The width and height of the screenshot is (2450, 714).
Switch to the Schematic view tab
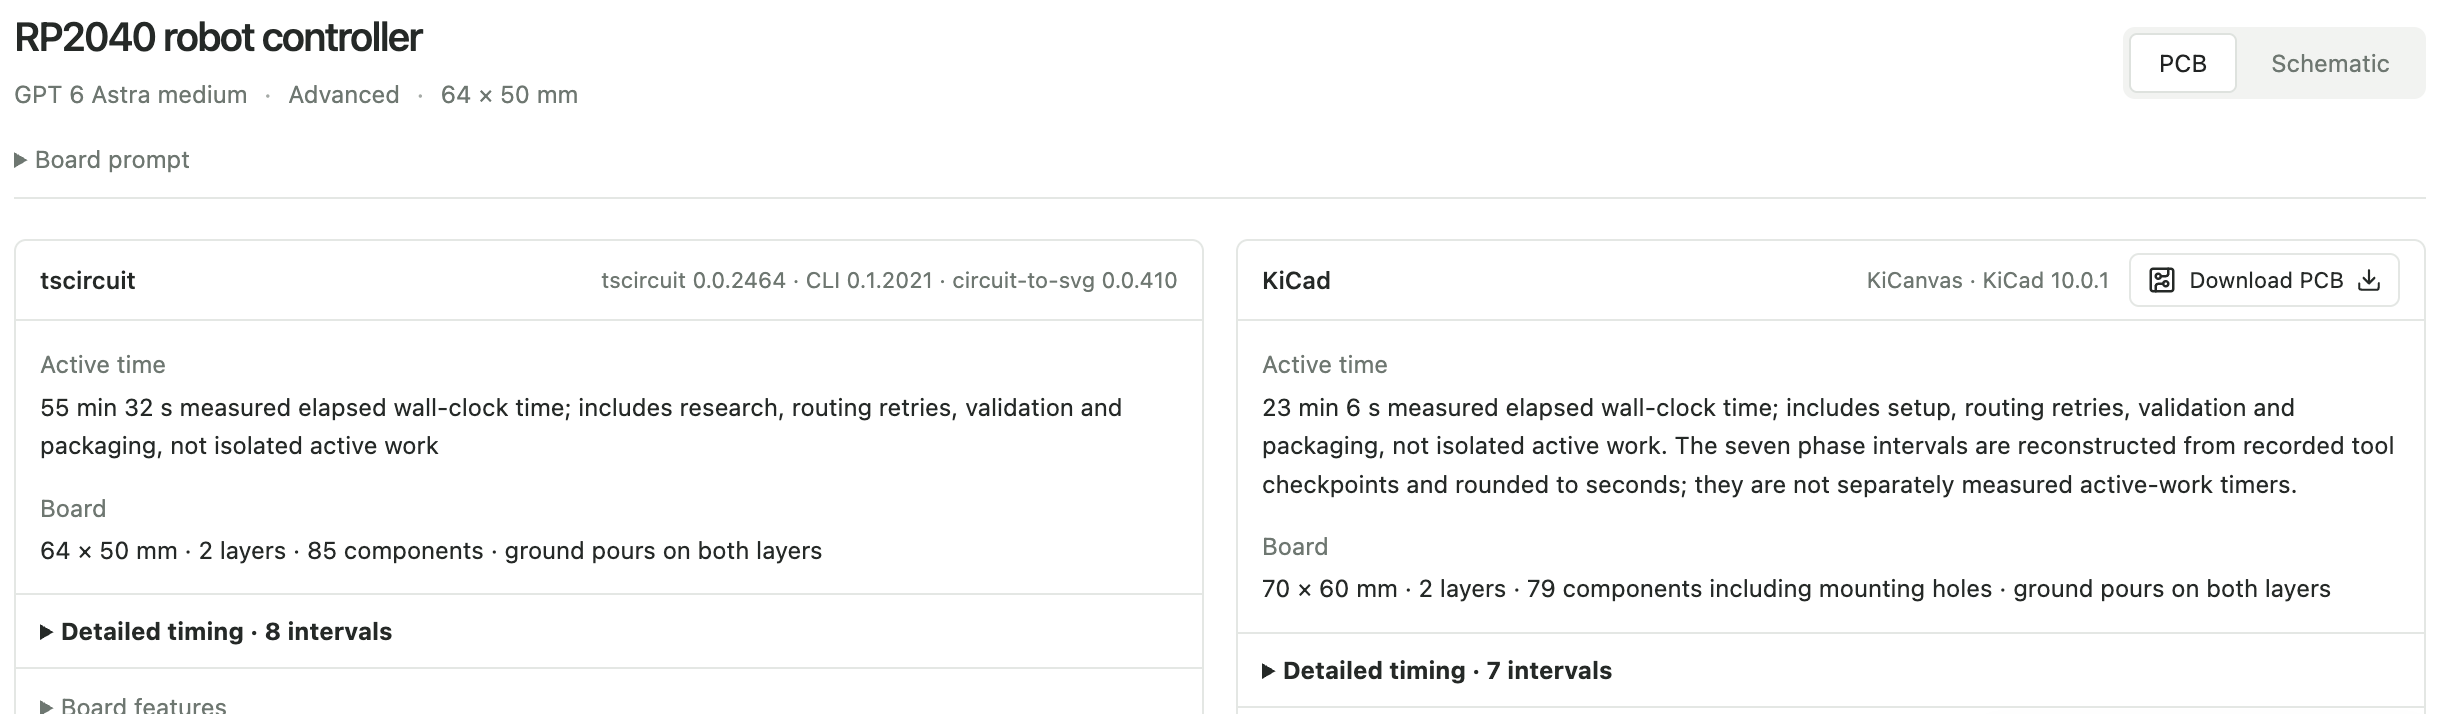2330,63
